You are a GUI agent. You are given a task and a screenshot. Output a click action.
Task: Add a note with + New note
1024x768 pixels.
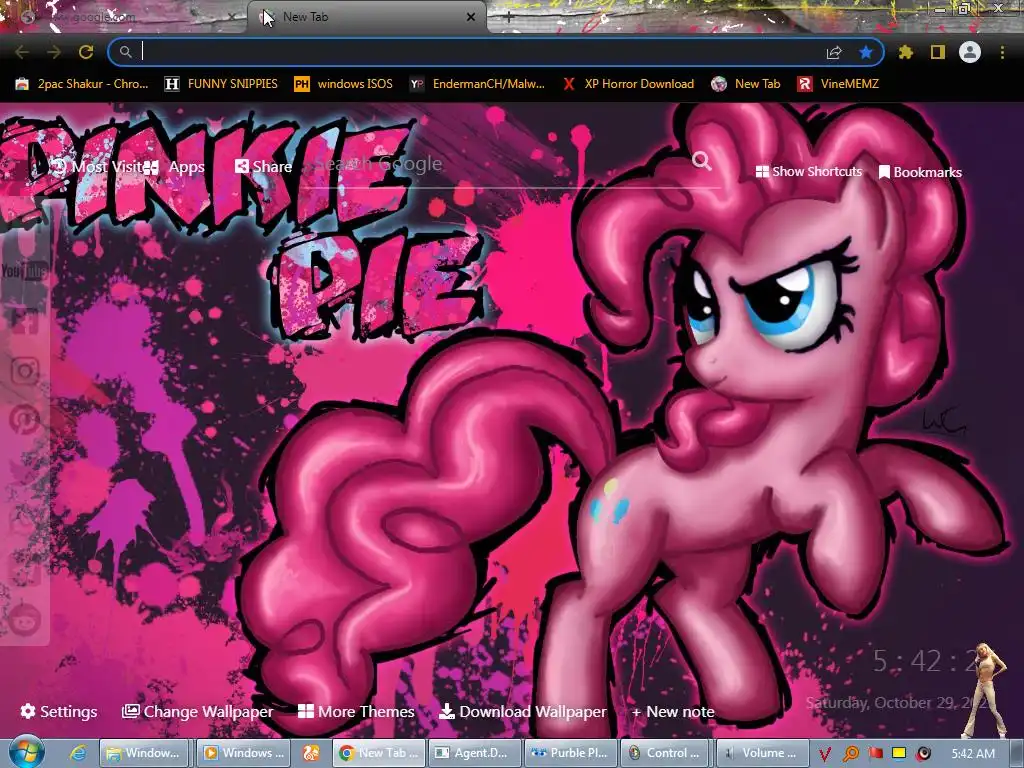[x=673, y=711]
